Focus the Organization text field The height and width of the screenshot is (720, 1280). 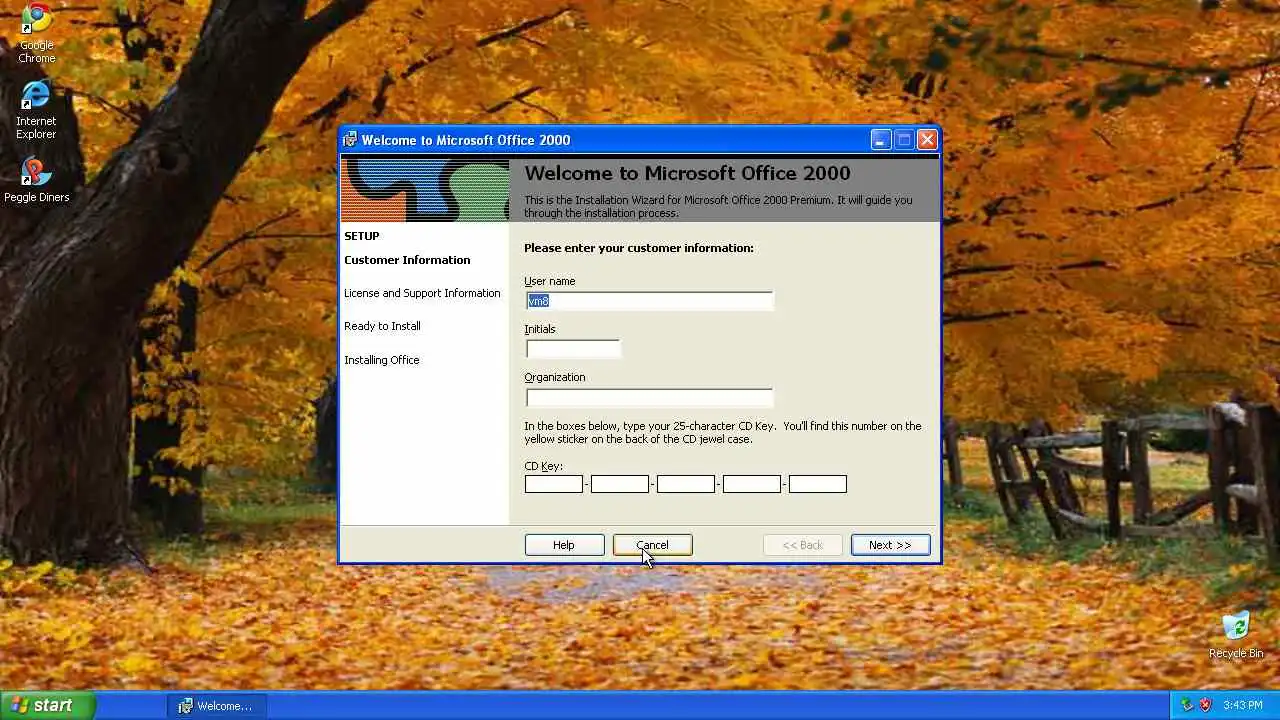pos(649,397)
